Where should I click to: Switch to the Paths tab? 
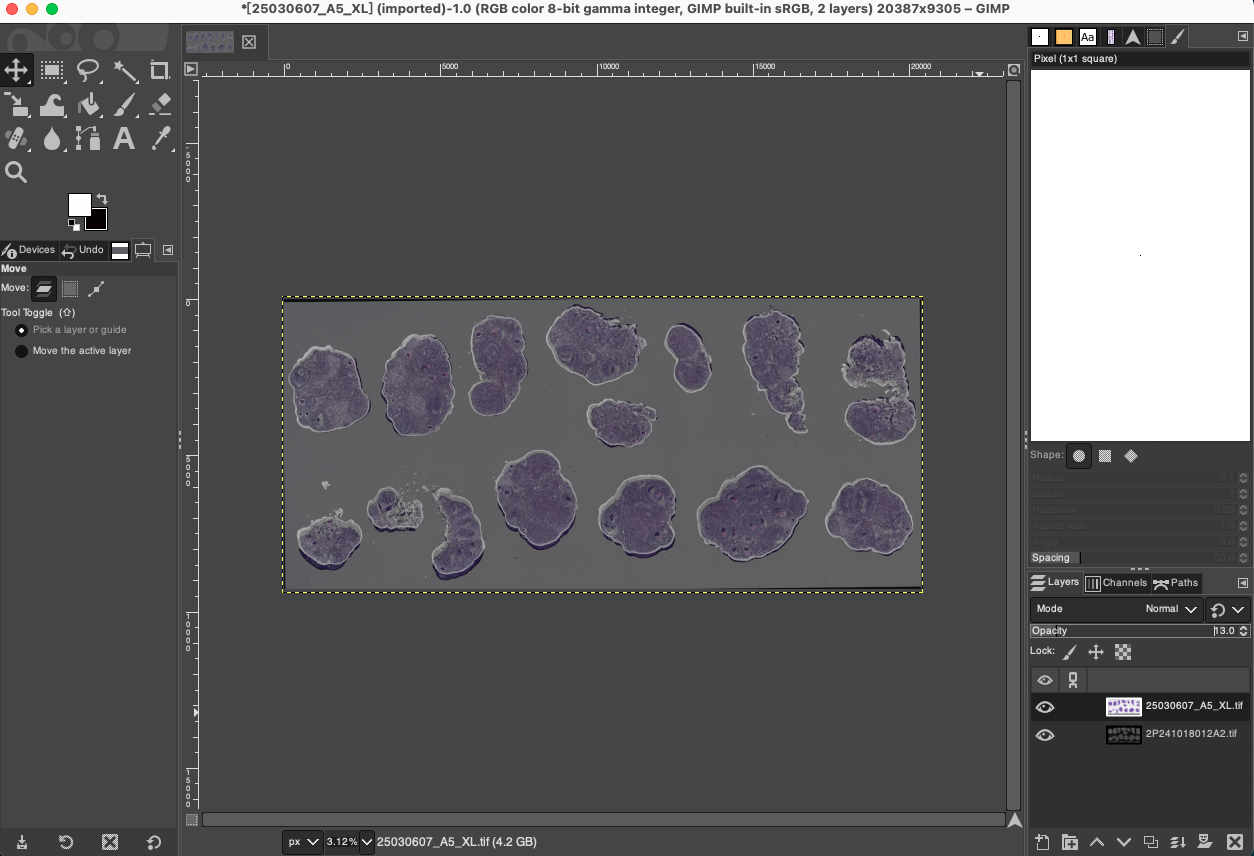pos(1177,583)
